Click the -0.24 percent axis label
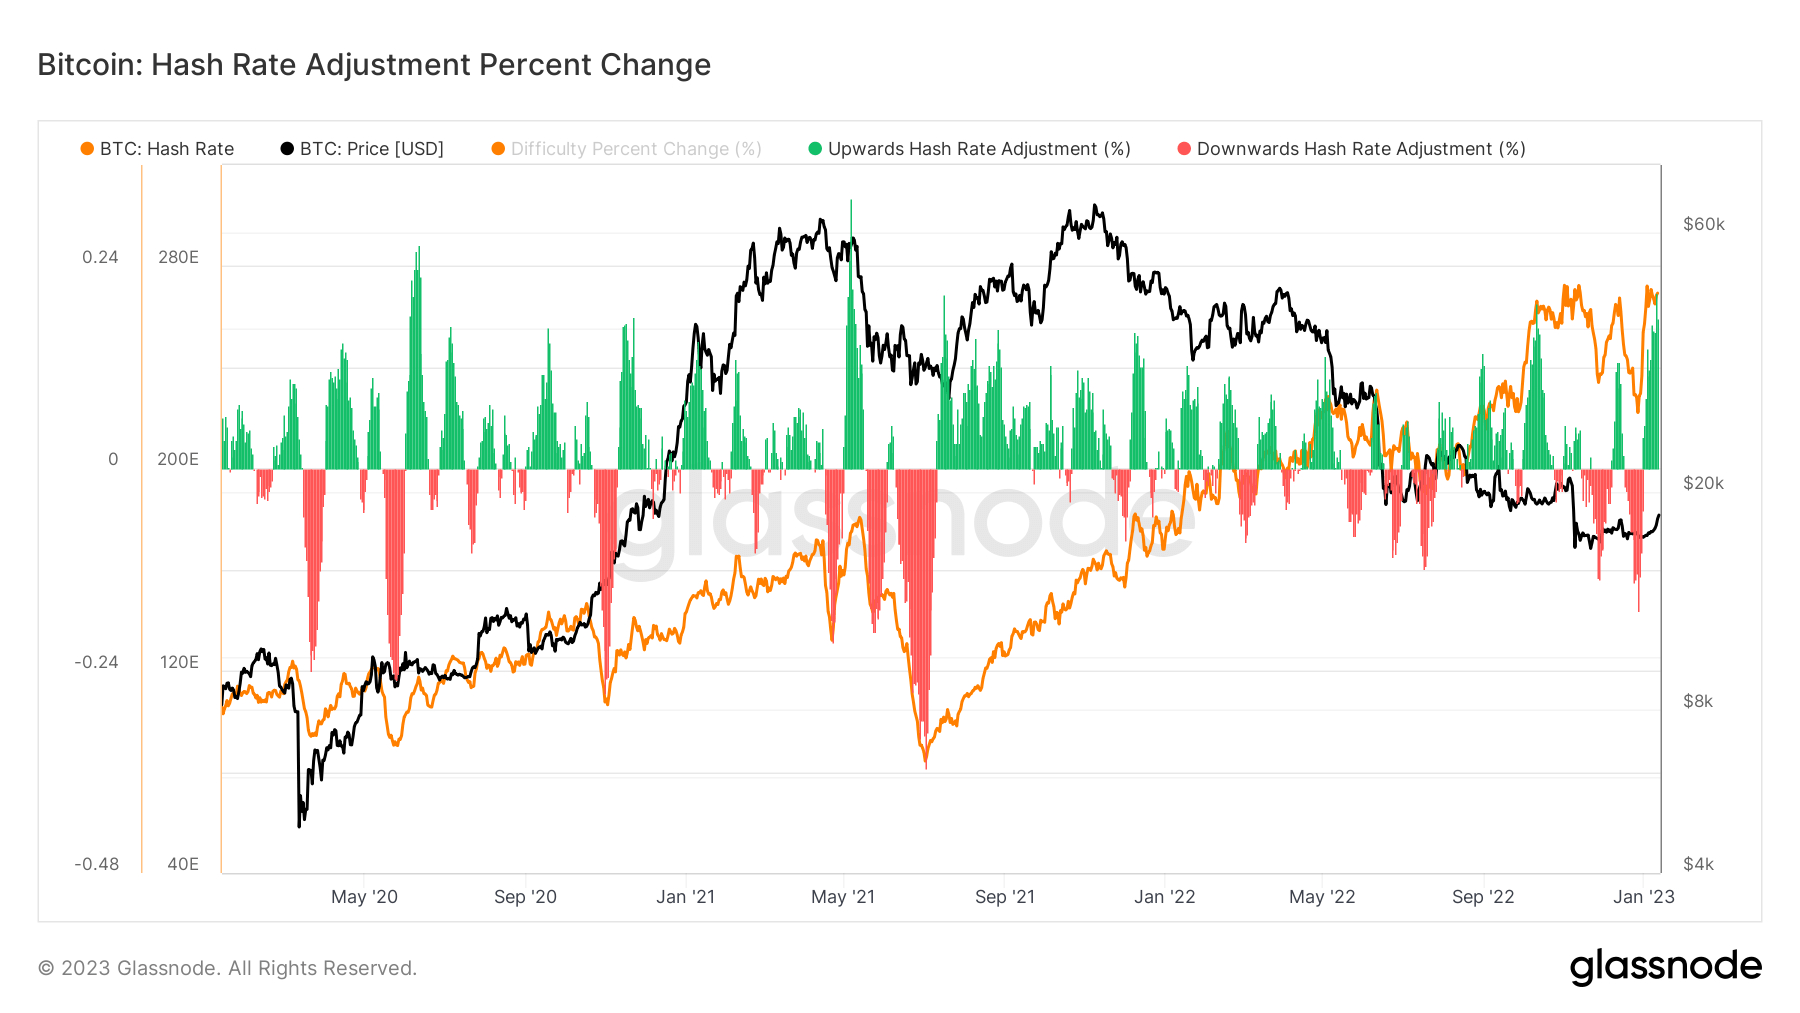1800x1013 pixels. coord(97,662)
